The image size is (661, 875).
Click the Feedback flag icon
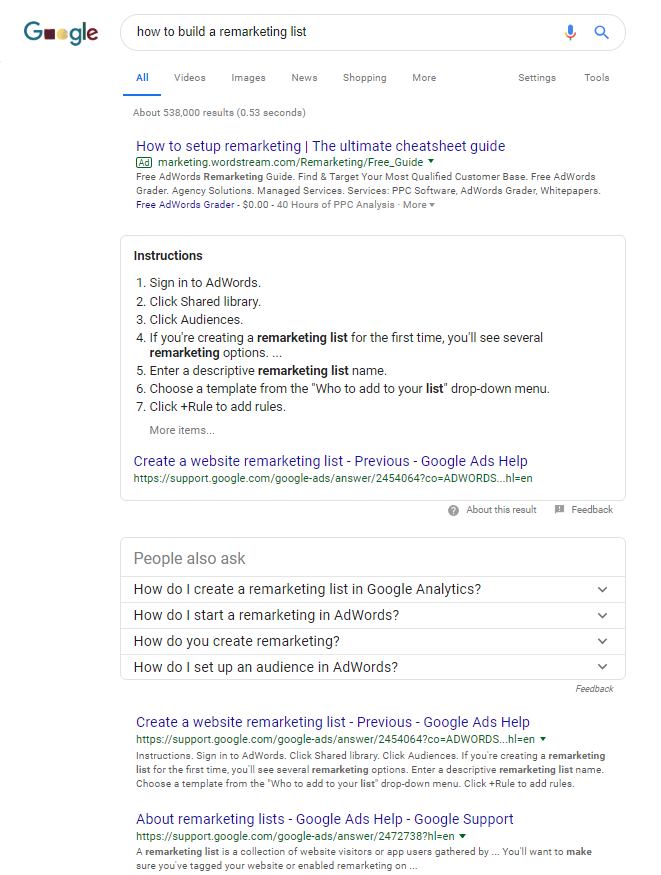click(559, 510)
